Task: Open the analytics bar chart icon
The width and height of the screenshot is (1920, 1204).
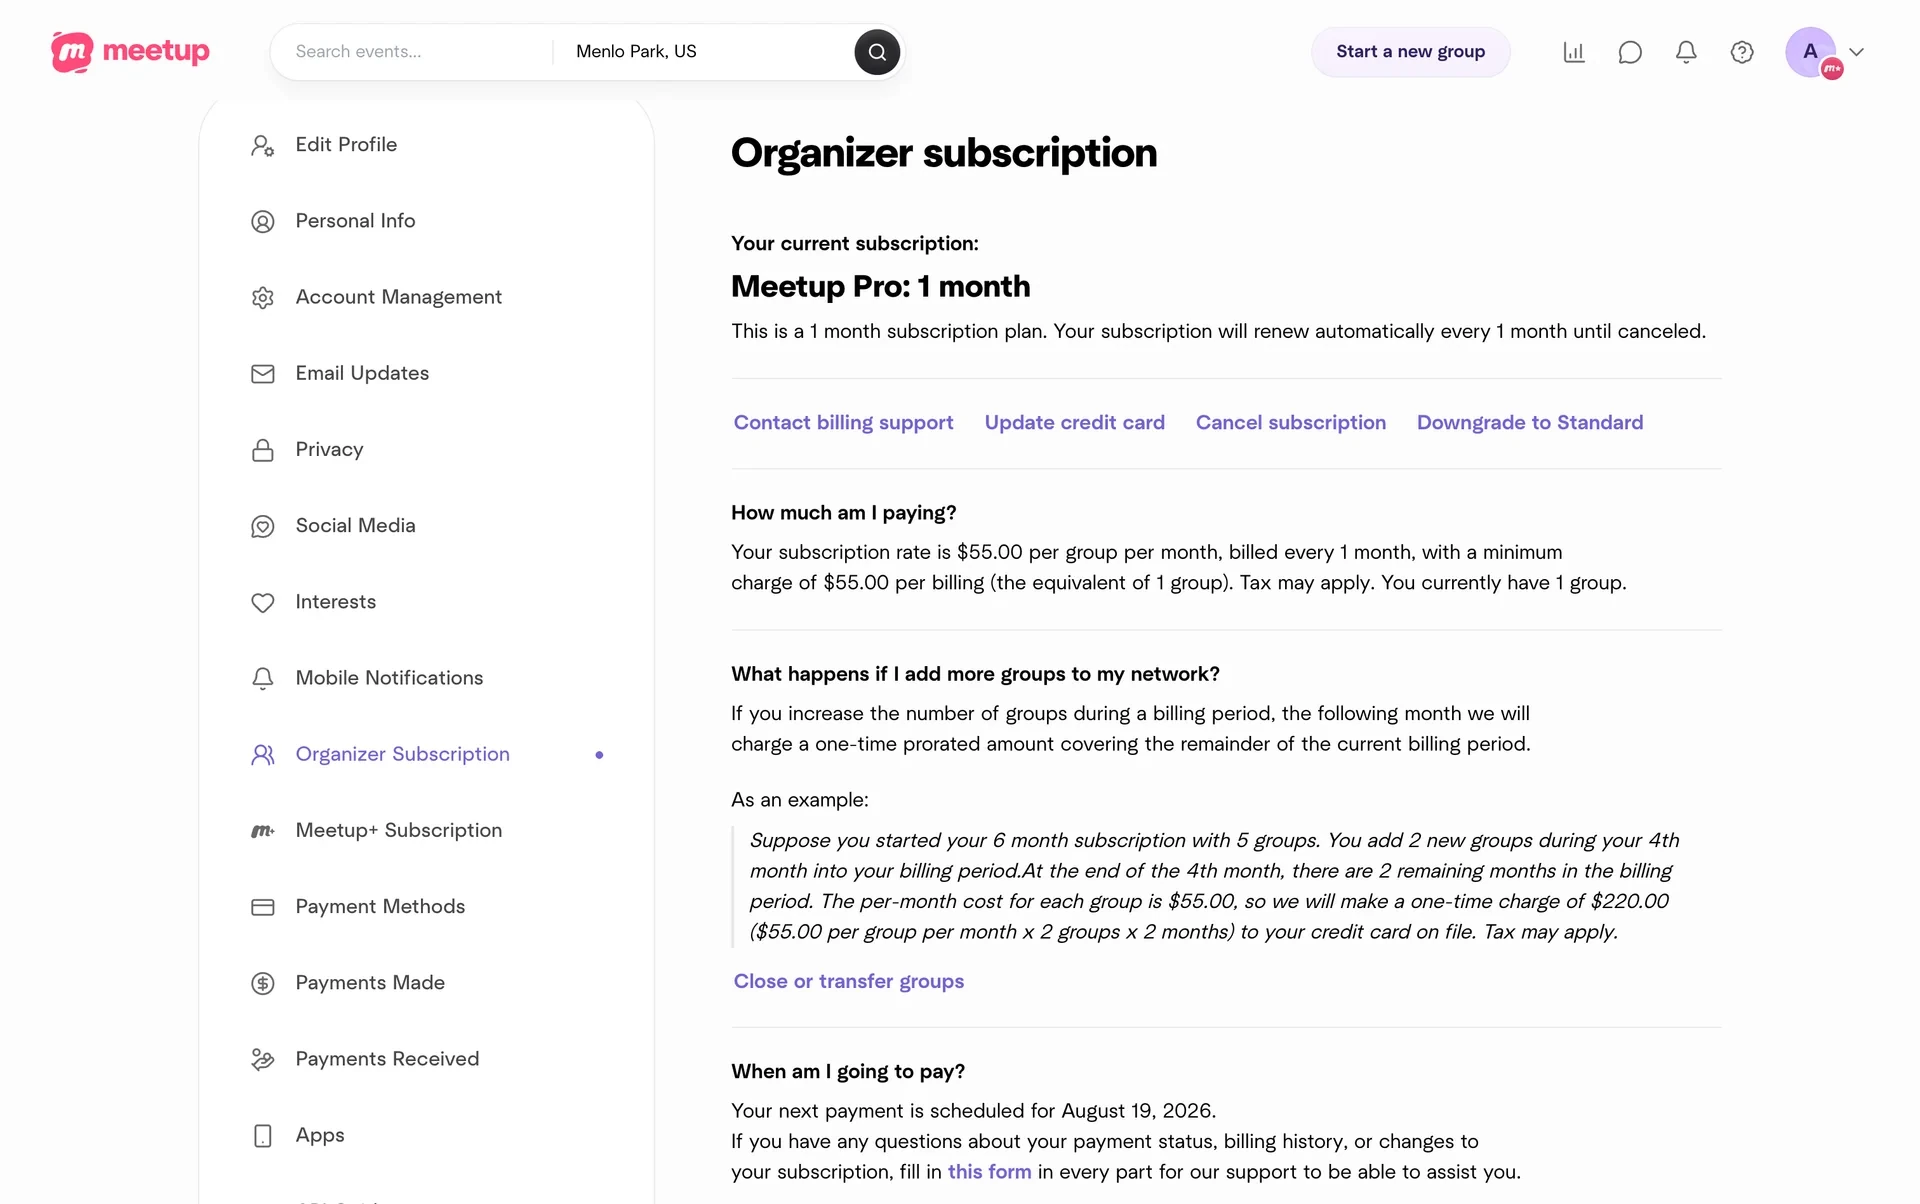Action: (x=1574, y=52)
